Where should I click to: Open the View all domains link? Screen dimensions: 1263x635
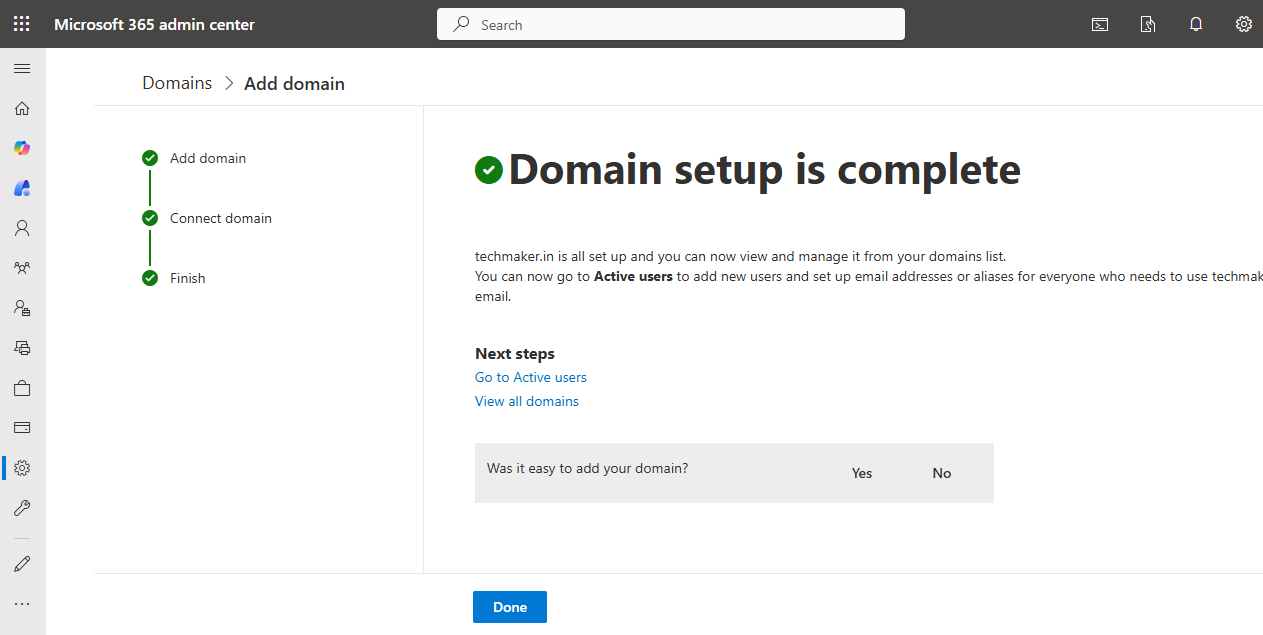(x=526, y=401)
